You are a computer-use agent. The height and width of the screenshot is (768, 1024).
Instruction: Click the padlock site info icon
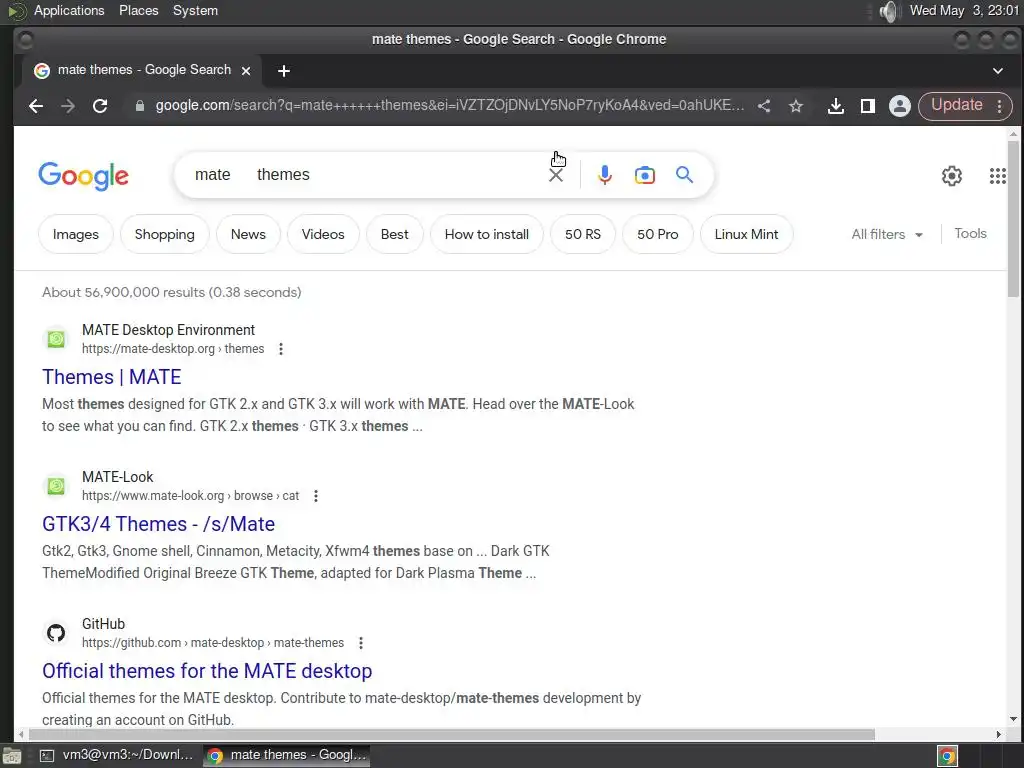coord(139,106)
